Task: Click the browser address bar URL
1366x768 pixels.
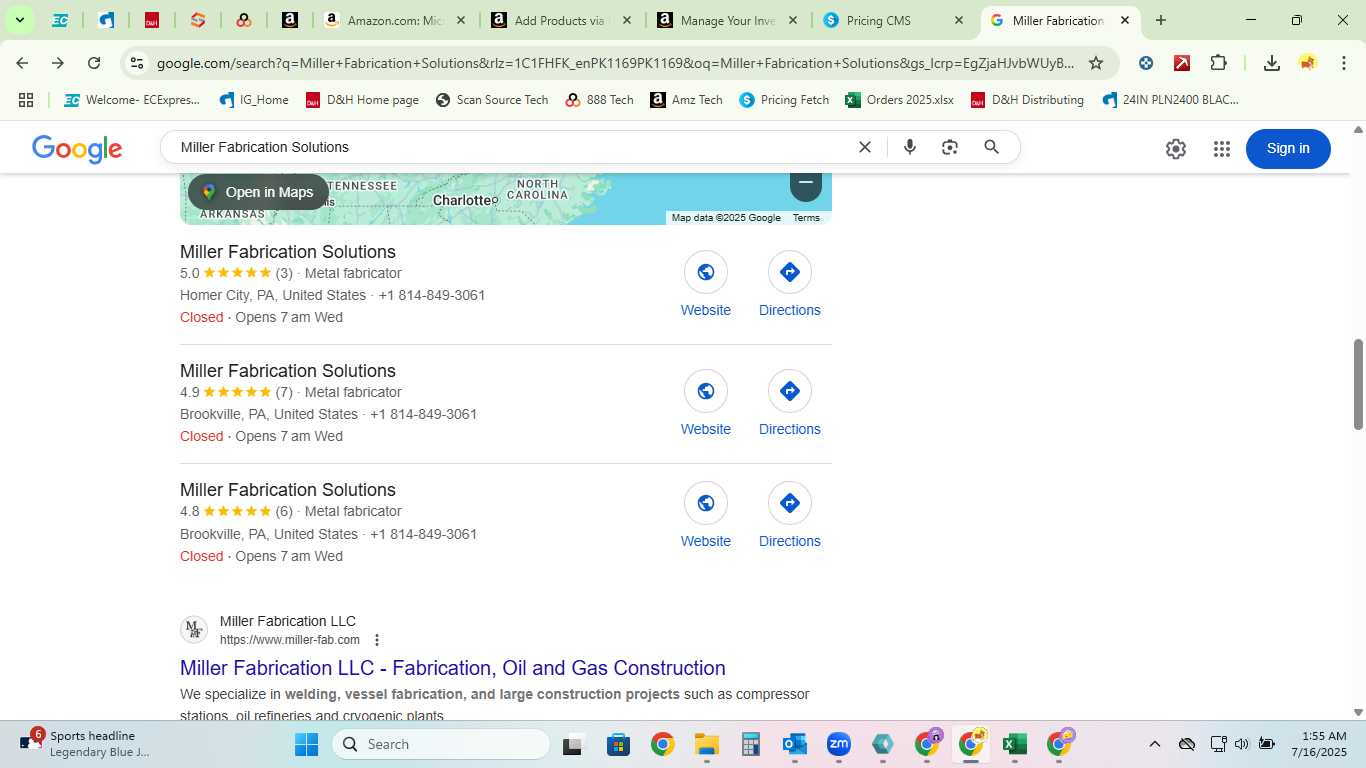Action: click(x=615, y=63)
